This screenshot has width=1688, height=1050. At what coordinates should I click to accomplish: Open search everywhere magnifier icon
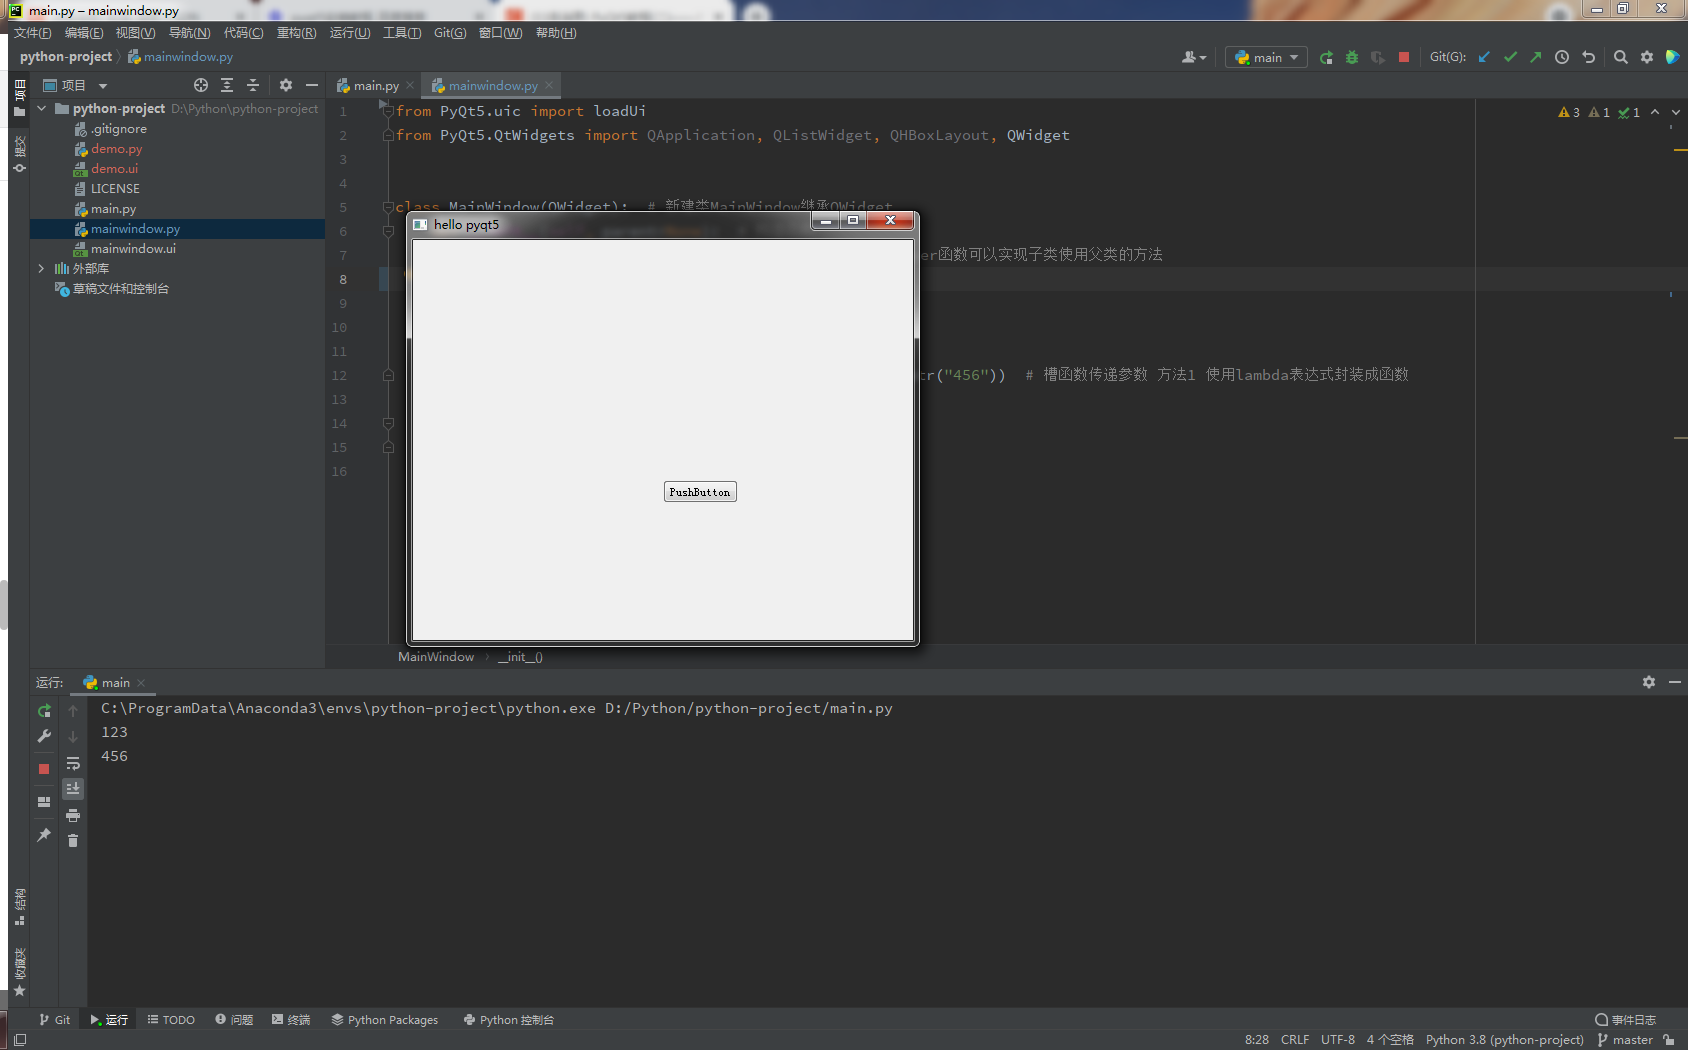(1621, 57)
